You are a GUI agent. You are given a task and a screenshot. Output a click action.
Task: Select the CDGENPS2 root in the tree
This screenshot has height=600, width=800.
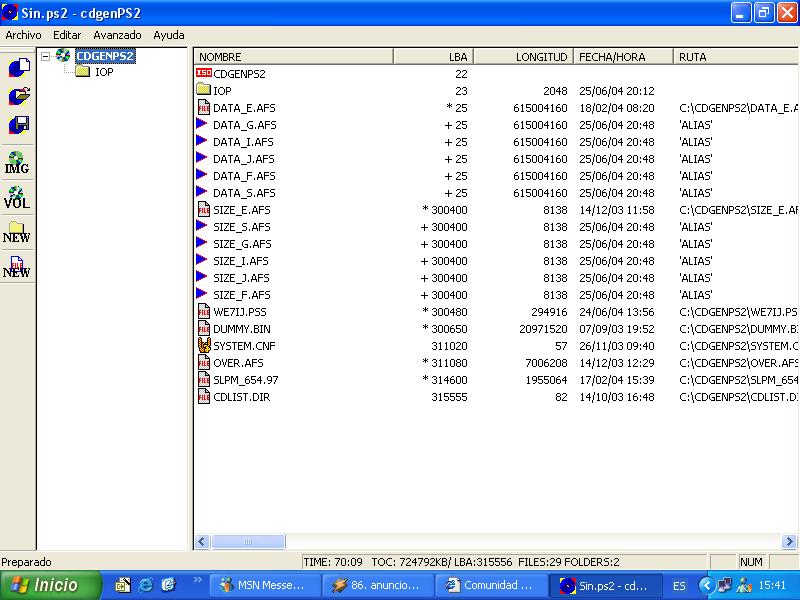pyautogui.click(x=104, y=57)
